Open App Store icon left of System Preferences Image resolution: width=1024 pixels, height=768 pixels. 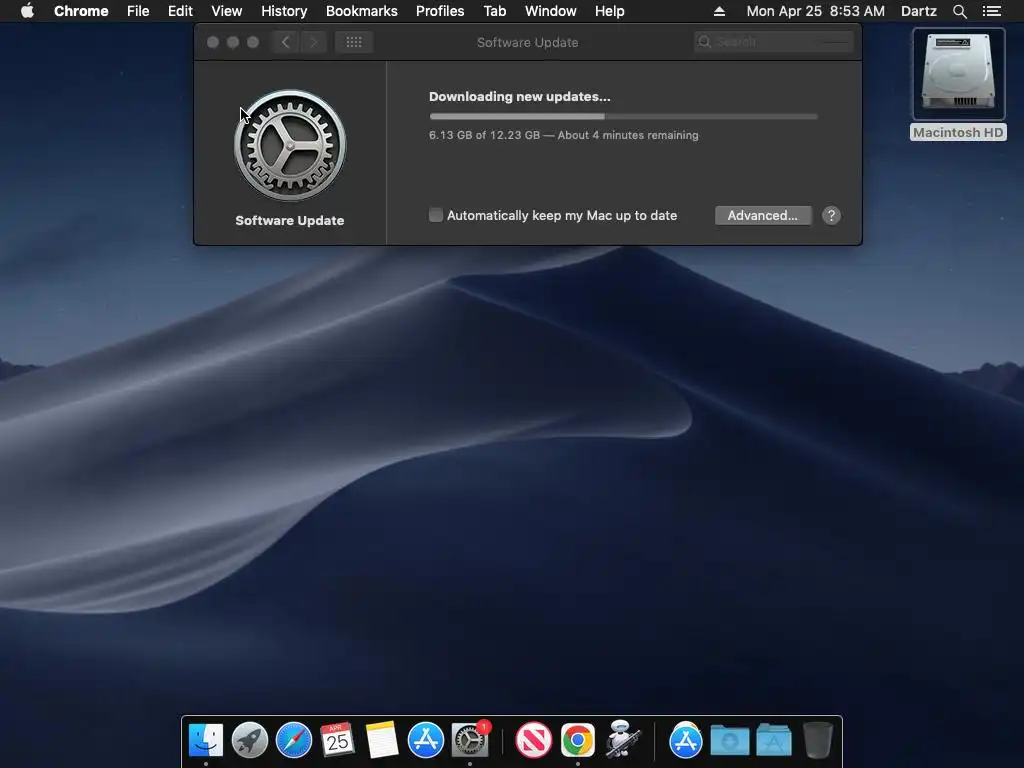click(x=426, y=740)
